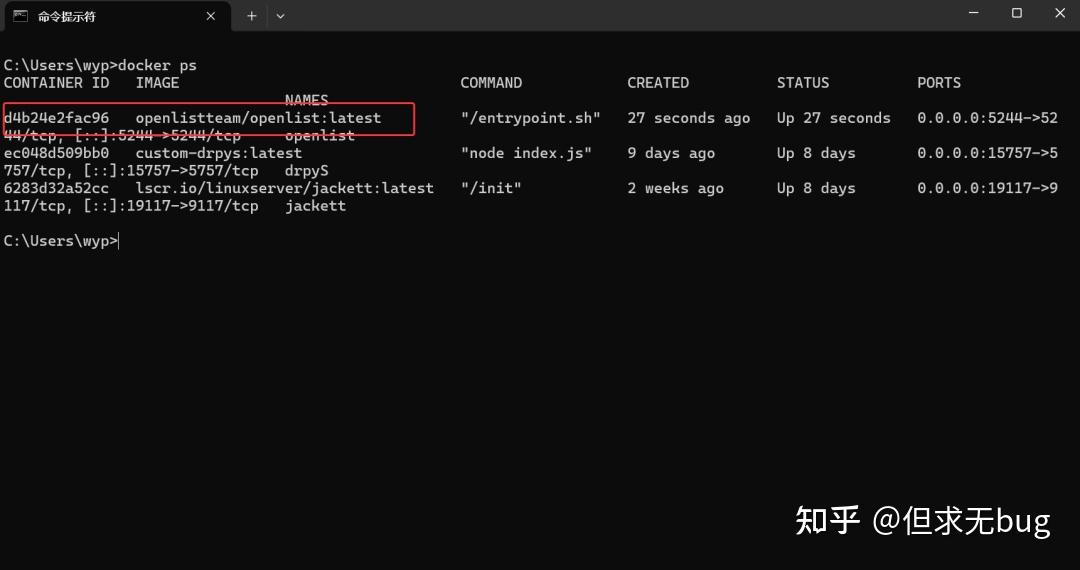Close the 命令提示符 tab
This screenshot has height=570, width=1080.
point(211,16)
